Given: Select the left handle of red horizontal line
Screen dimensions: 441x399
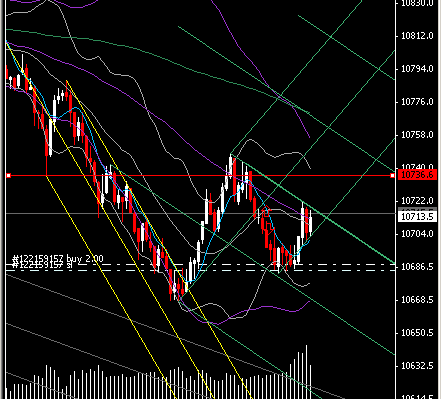Looking at the screenshot, I should click(9, 175).
